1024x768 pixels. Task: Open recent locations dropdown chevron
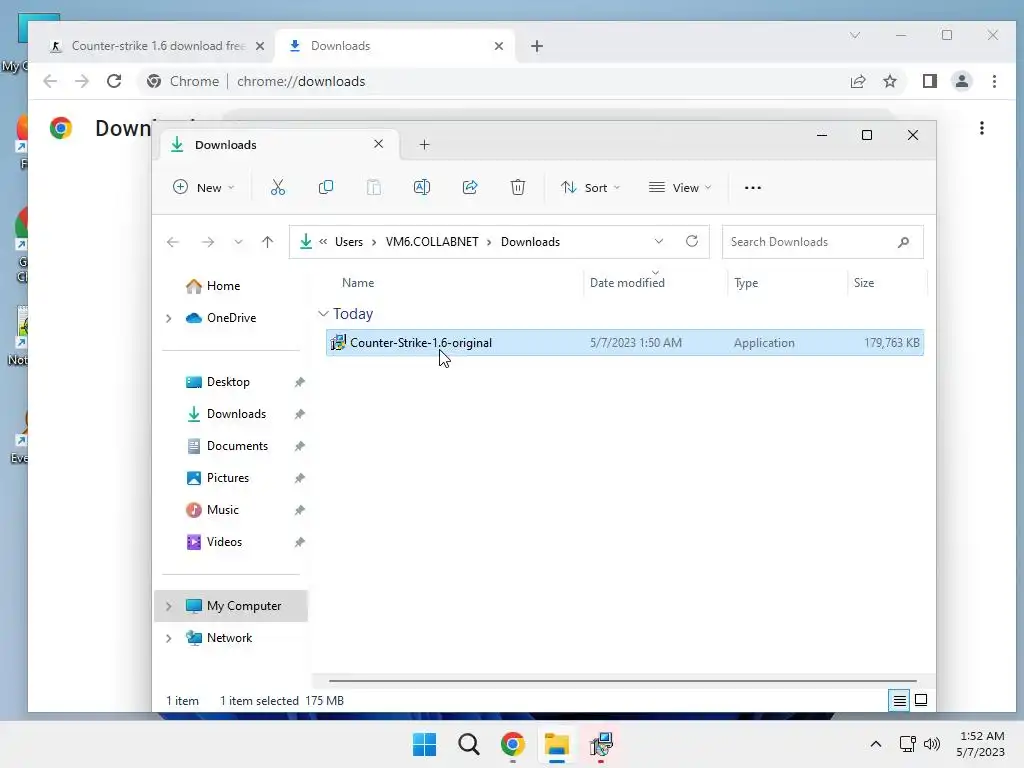click(238, 242)
